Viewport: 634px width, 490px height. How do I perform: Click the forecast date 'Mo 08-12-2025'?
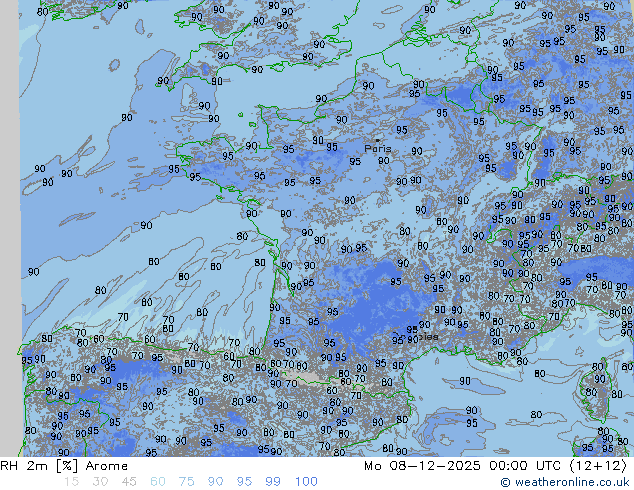pyautogui.click(x=422, y=466)
